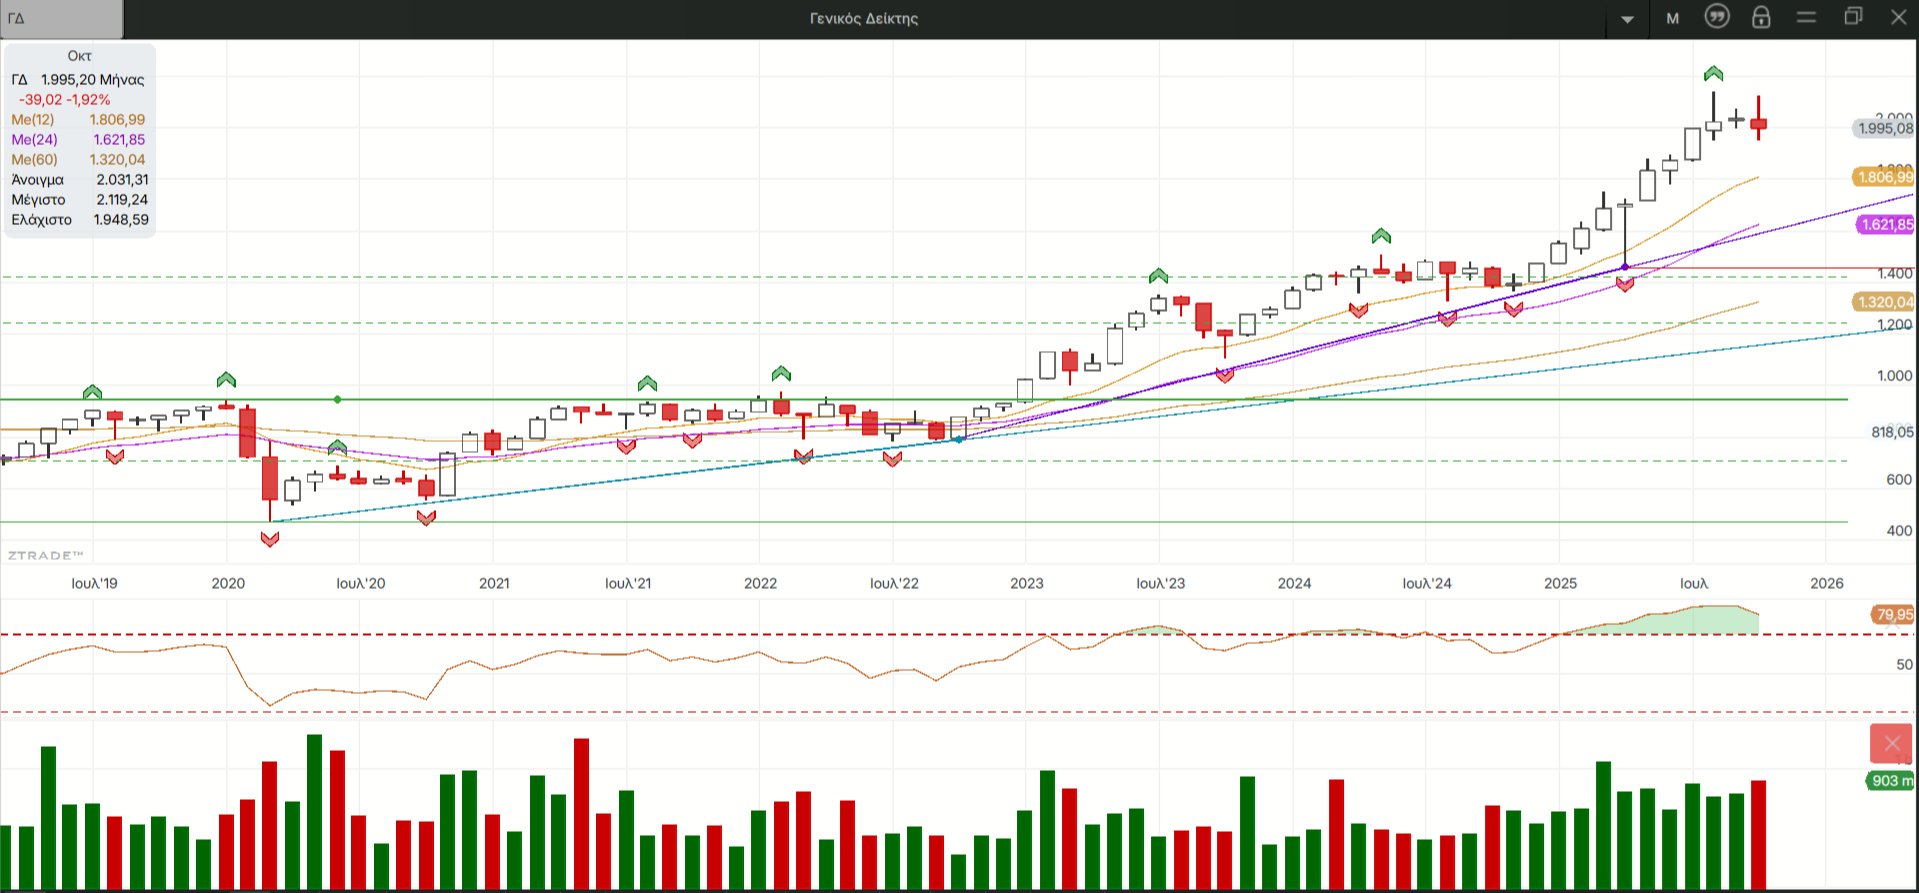Click the topmost green up-arrow marker near Ιουλ 2025
Screen dimensions: 1919x893
coord(1713,74)
